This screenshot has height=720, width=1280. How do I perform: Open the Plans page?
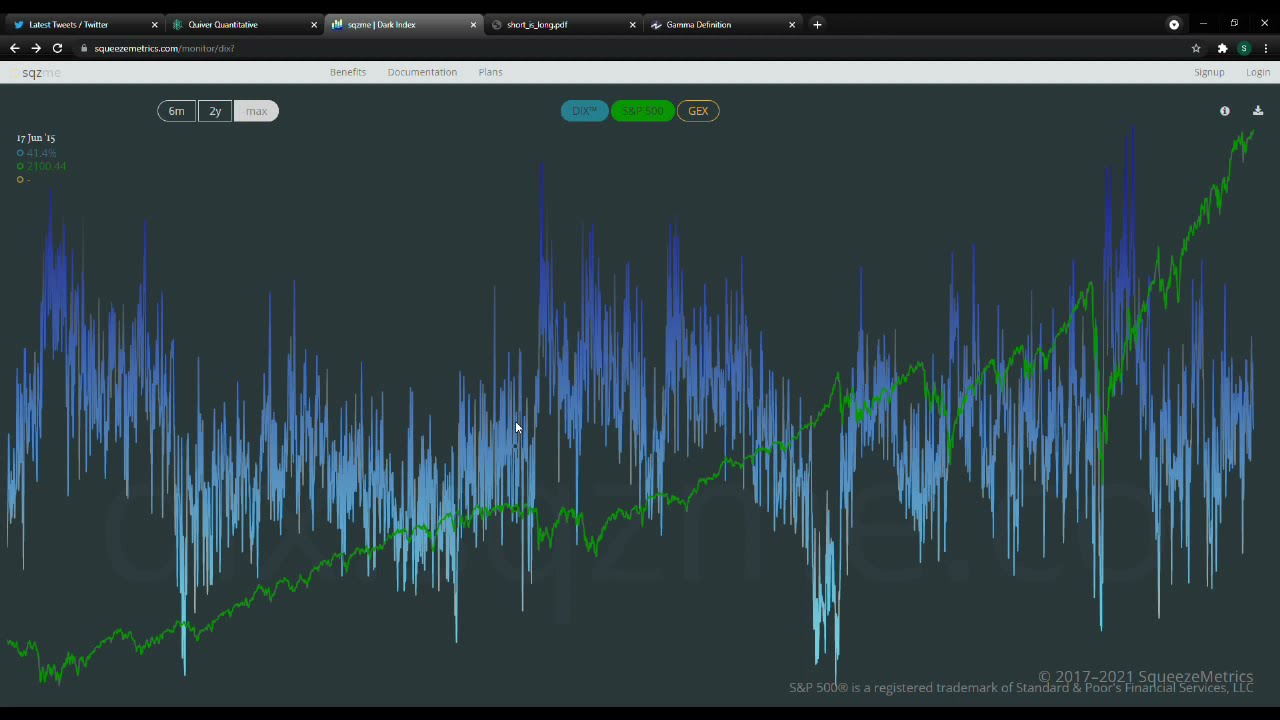(490, 72)
